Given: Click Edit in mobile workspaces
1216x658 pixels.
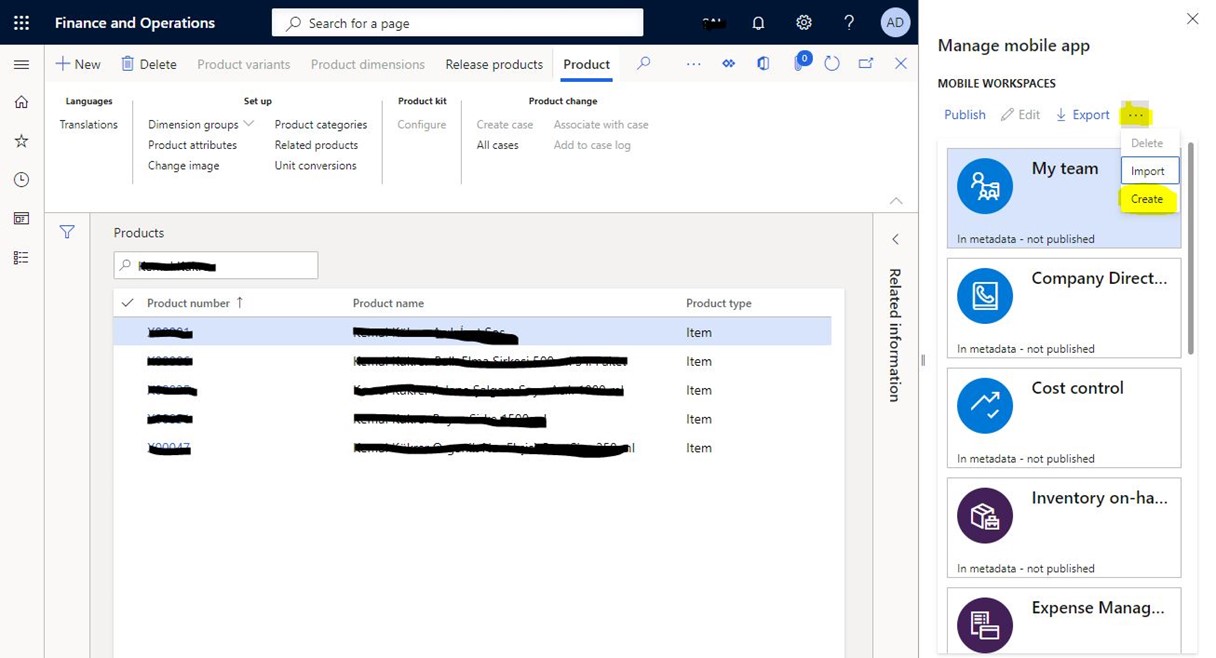Looking at the screenshot, I should pyautogui.click(x=1020, y=115).
